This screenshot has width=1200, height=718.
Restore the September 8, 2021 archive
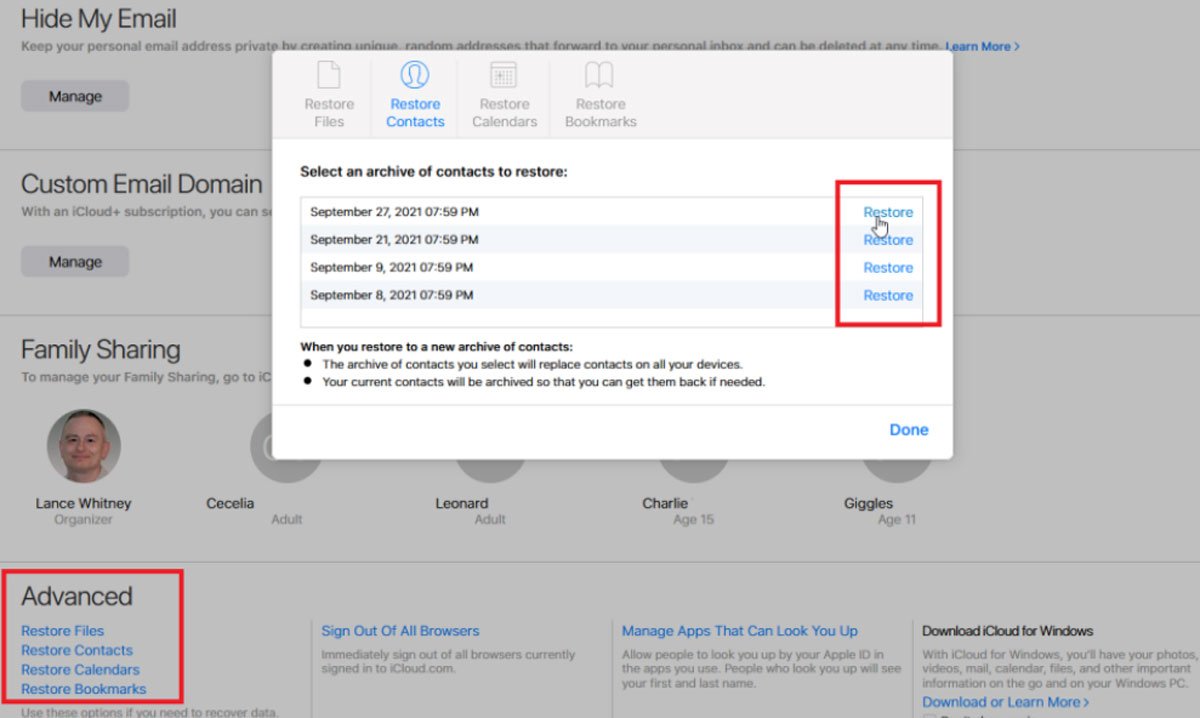pos(888,295)
